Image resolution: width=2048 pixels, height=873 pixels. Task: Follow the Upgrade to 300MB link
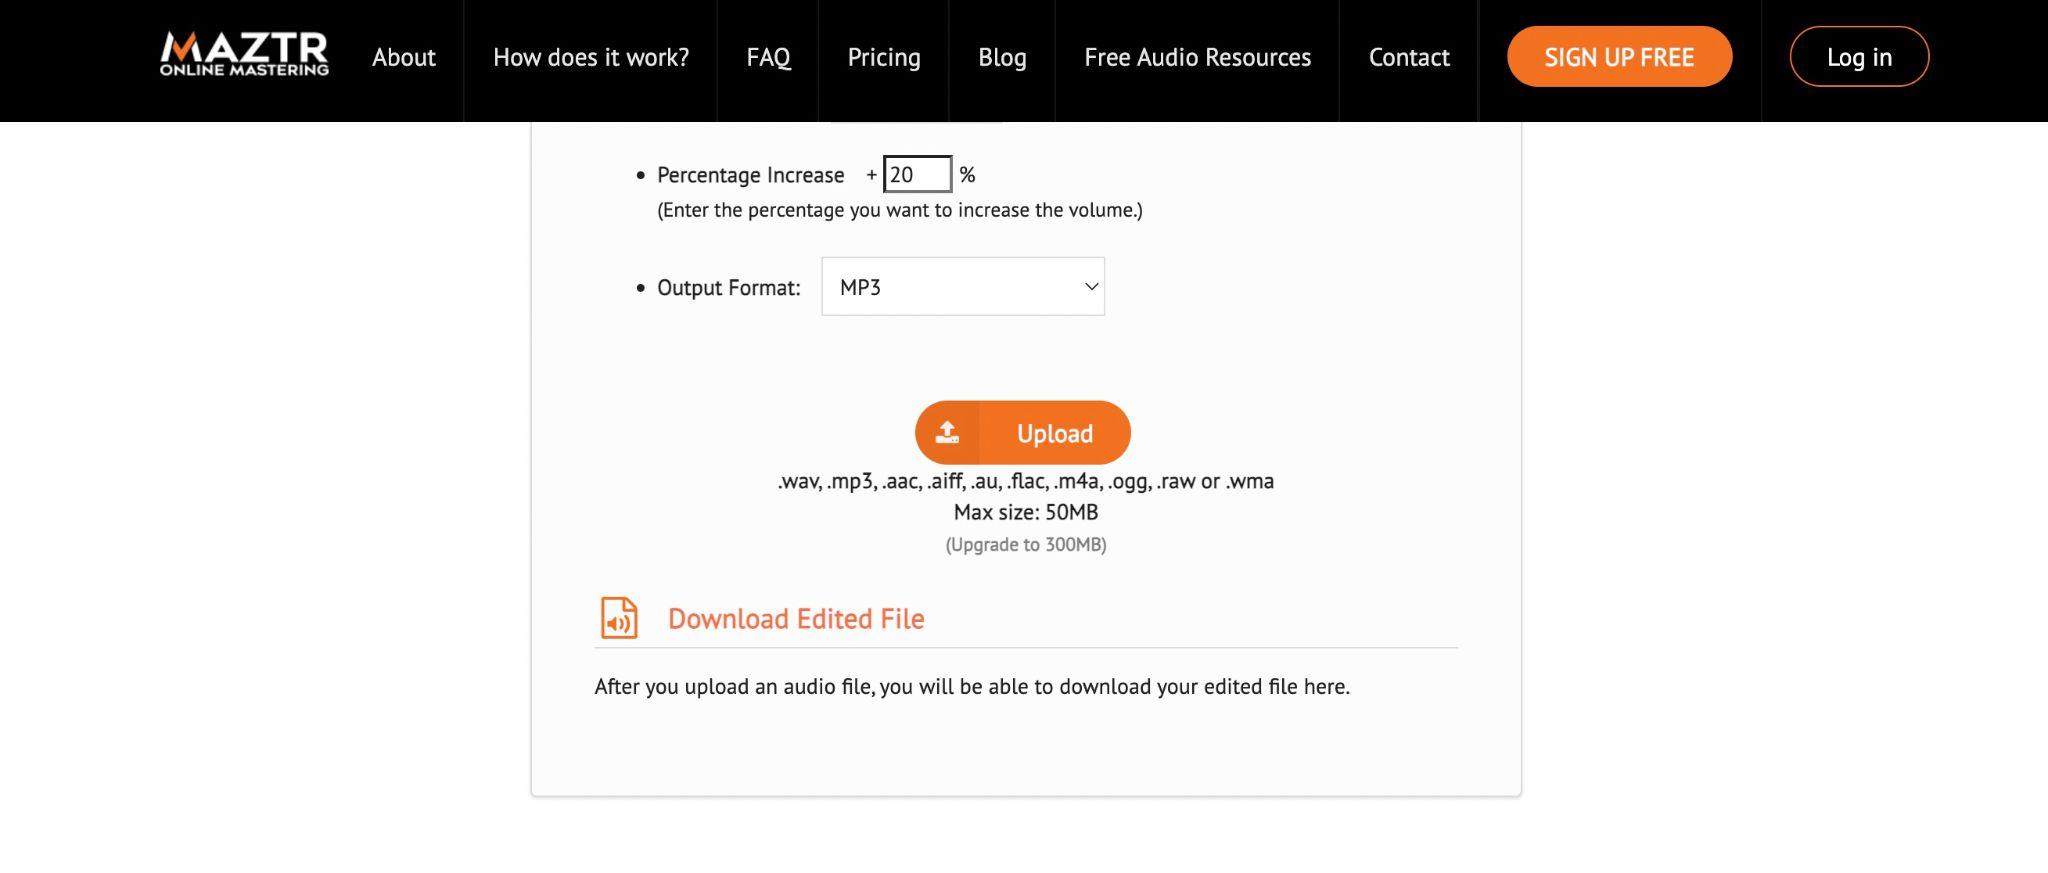point(1026,545)
